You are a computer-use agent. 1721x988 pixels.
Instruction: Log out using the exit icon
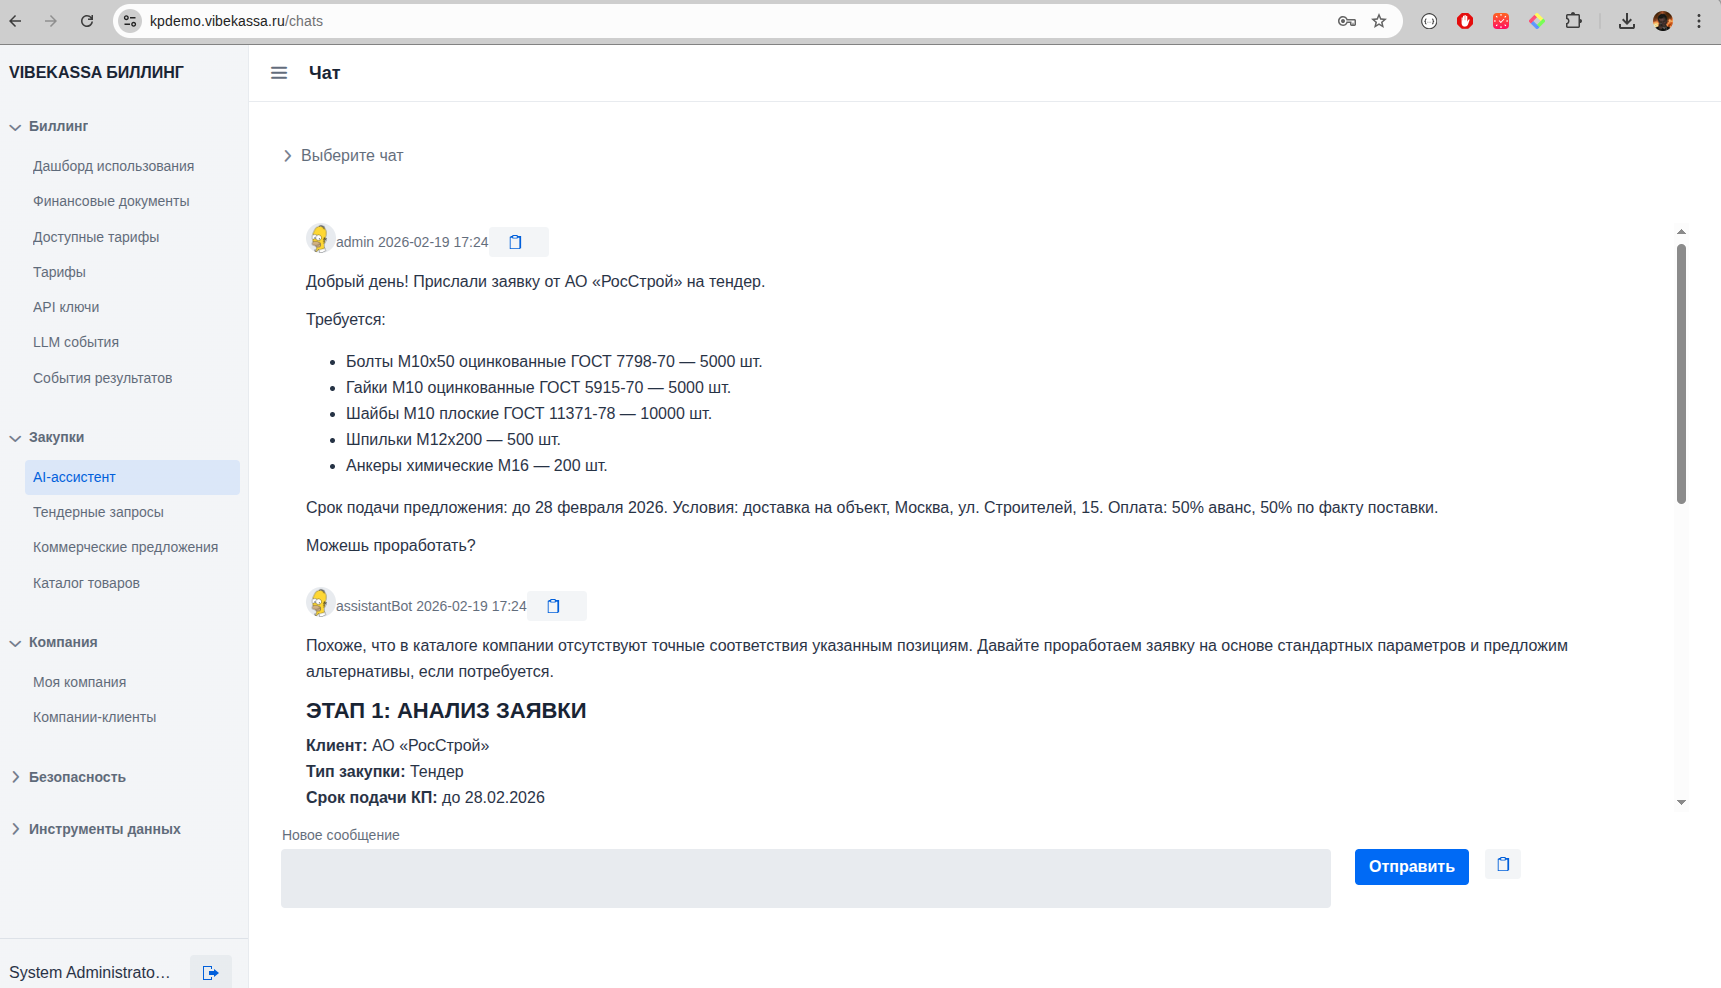click(x=211, y=971)
